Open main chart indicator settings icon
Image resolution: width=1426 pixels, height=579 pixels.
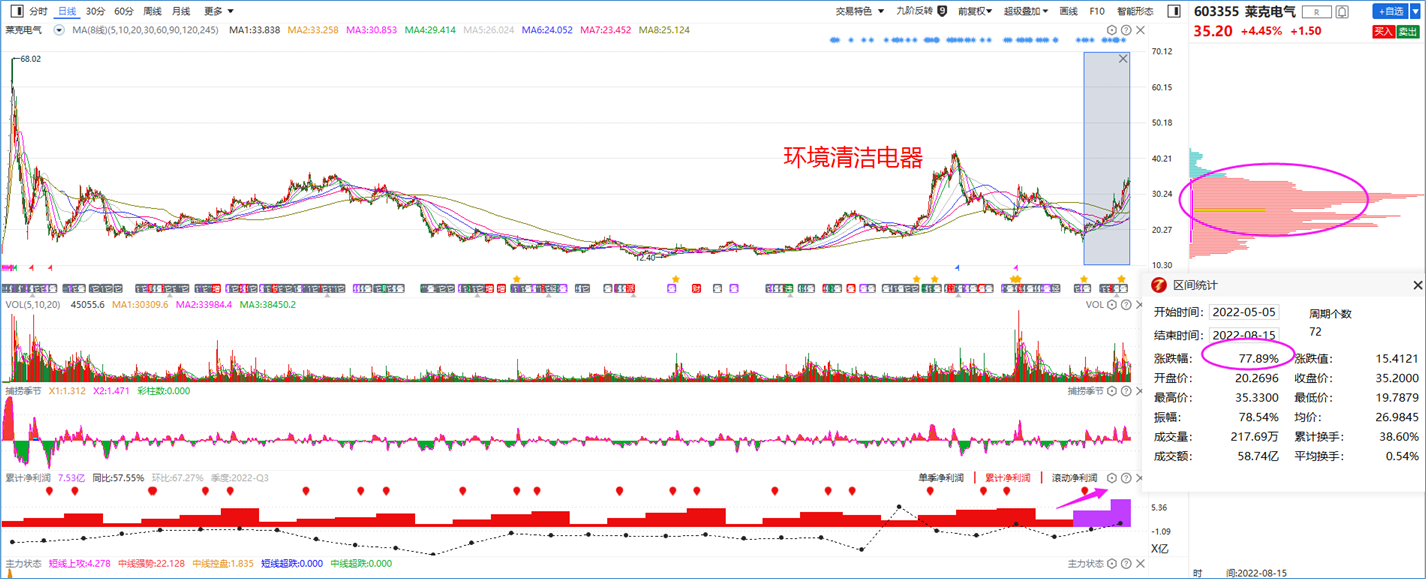[x=1112, y=30]
